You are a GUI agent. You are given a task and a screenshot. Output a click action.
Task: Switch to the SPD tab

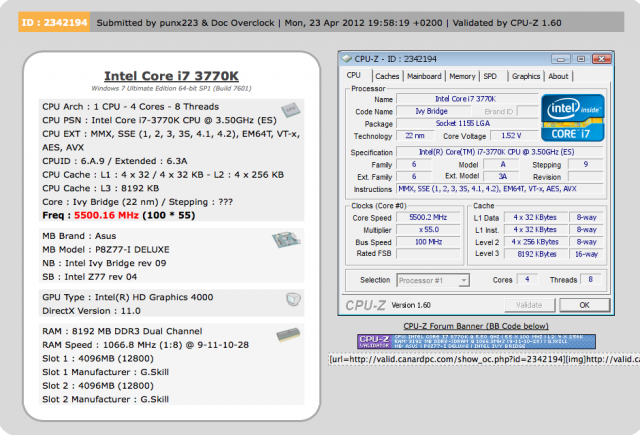tap(490, 76)
